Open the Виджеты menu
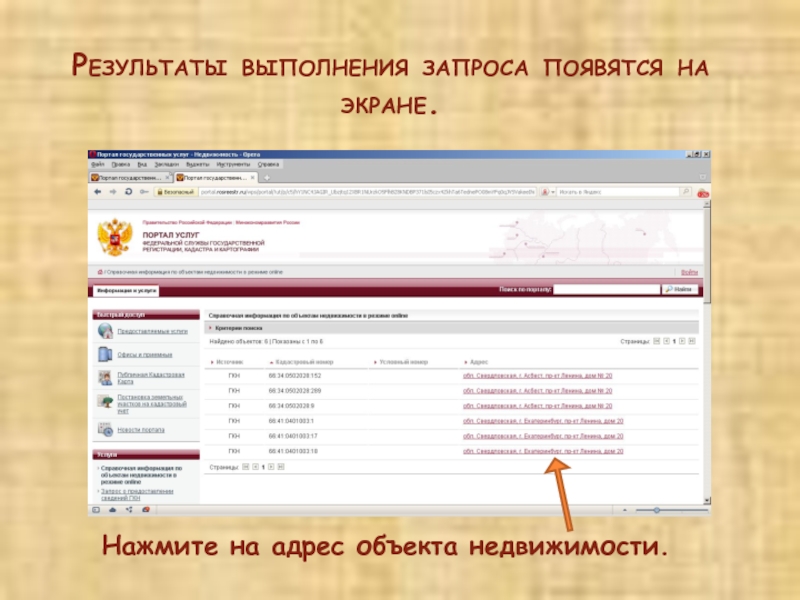The width and height of the screenshot is (800, 600). 197,164
